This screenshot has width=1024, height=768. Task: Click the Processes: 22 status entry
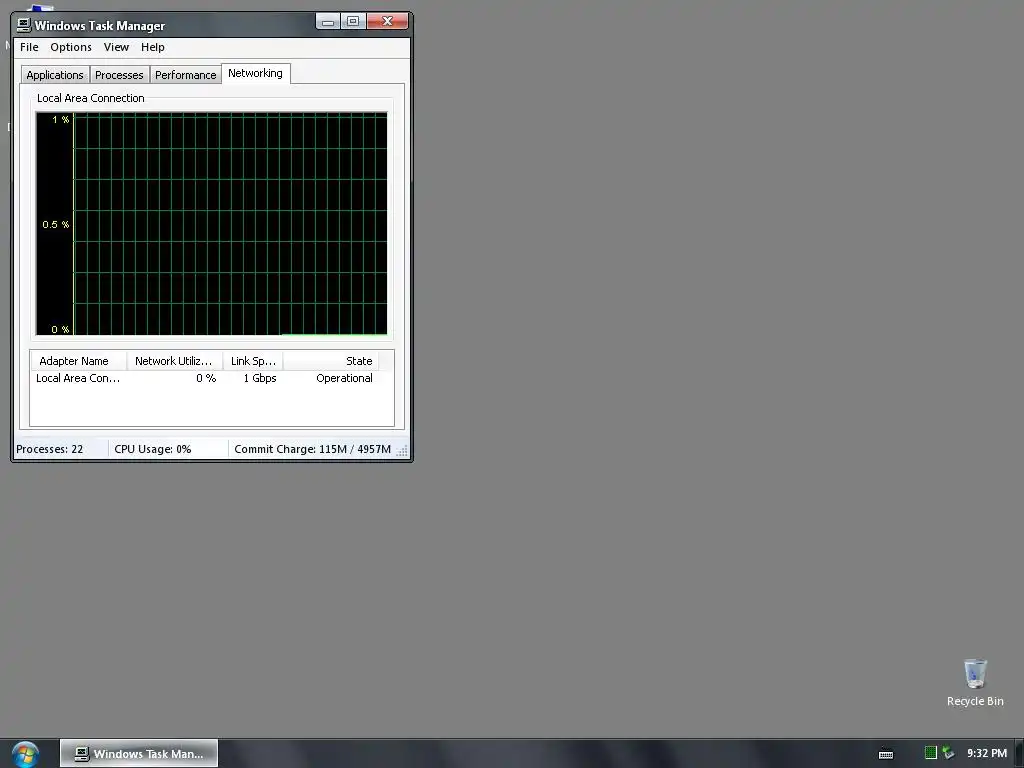pyautogui.click(x=61, y=449)
